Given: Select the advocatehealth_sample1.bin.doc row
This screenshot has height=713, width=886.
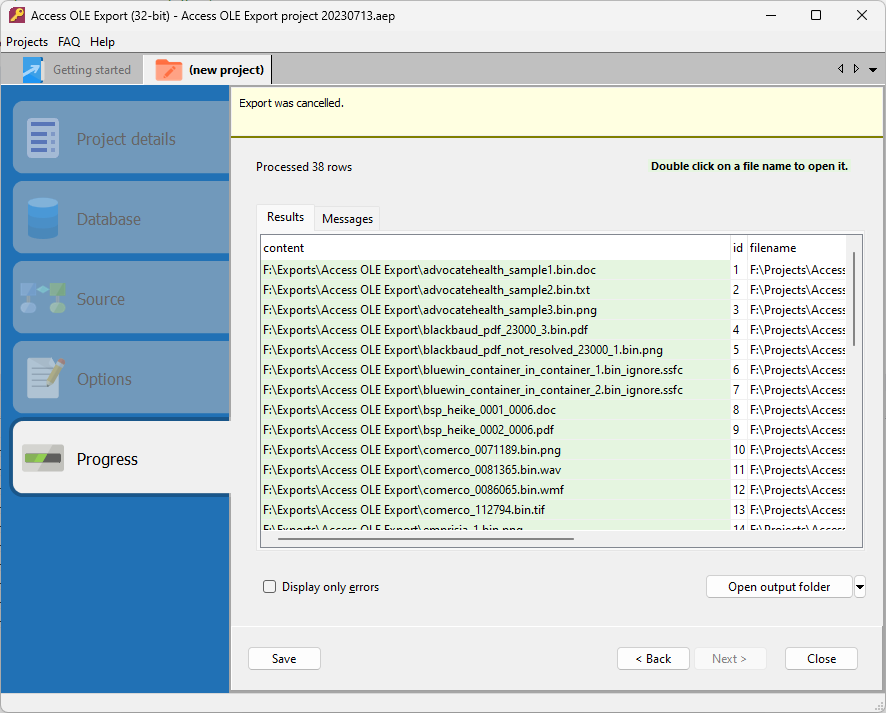Looking at the screenshot, I should [430, 270].
